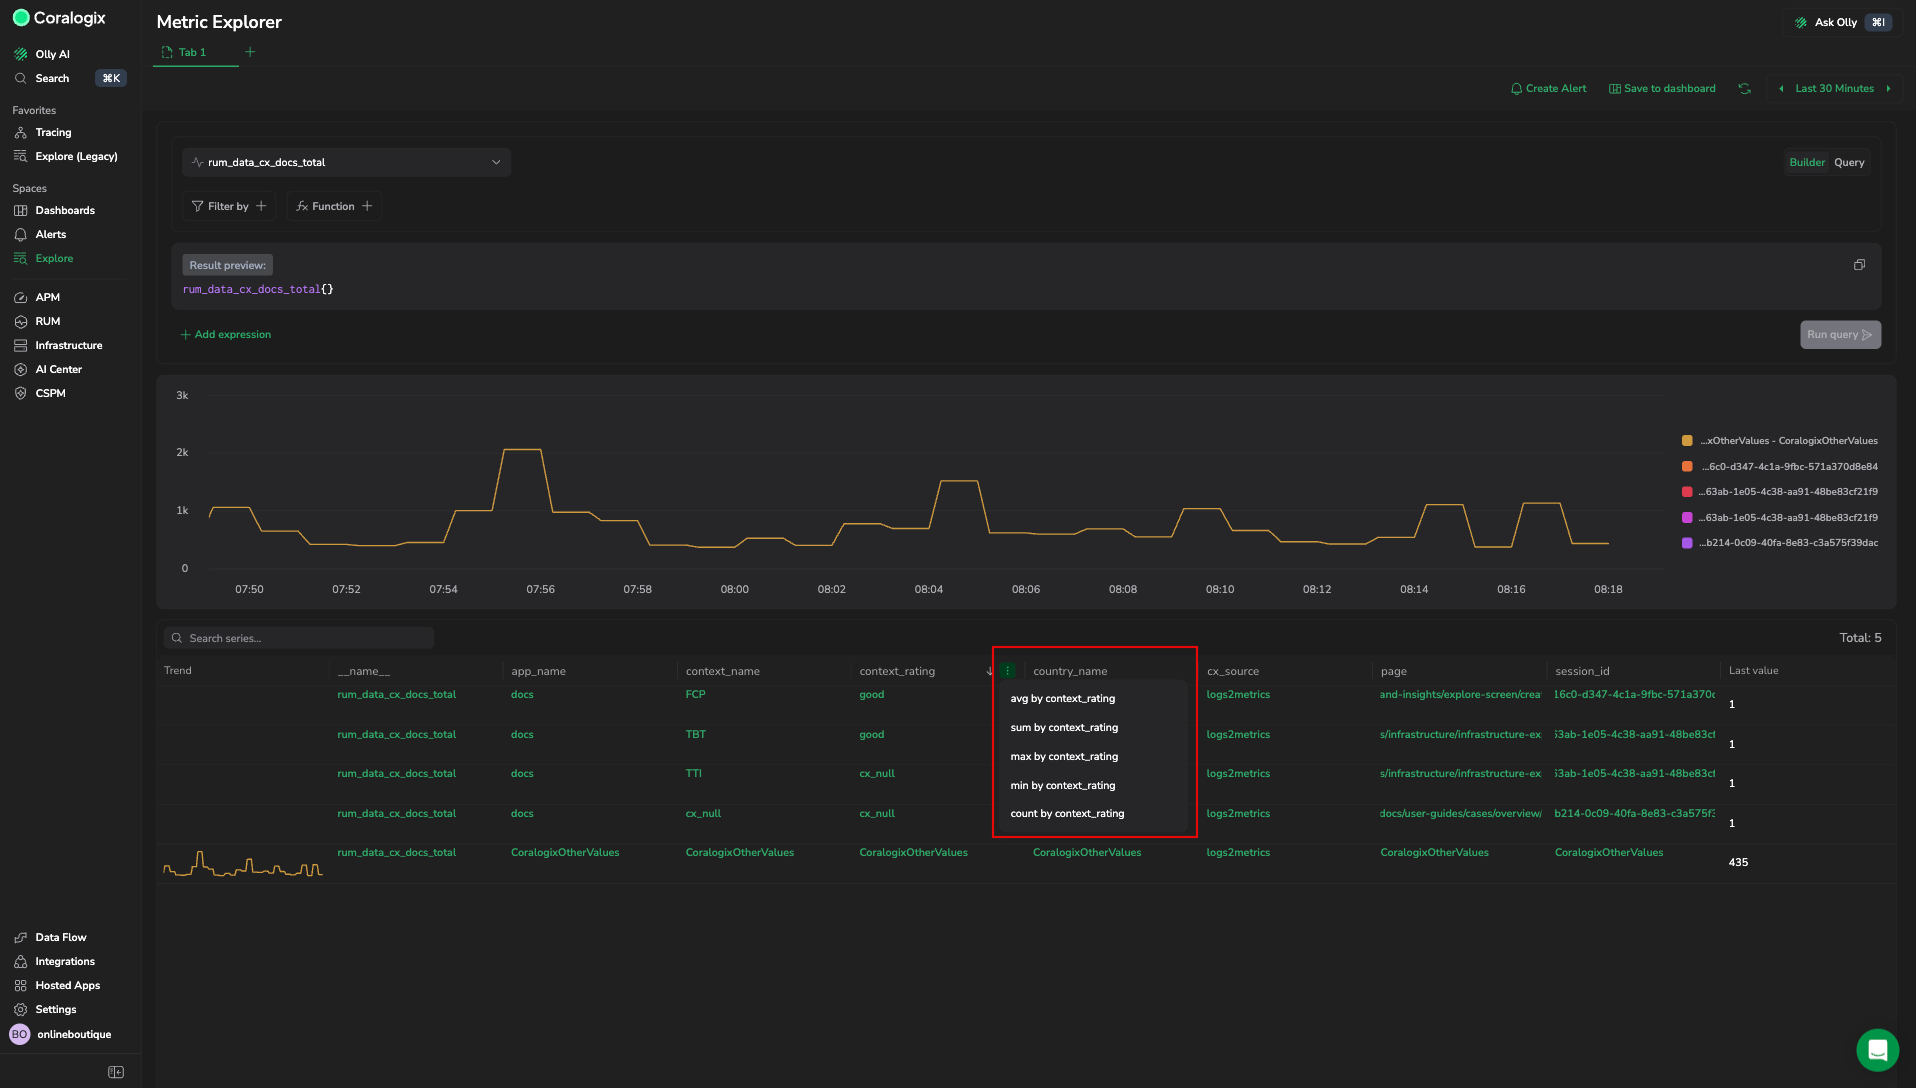
Task: Open the support chat bubble
Action: pyautogui.click(x=1877, y=1050)
